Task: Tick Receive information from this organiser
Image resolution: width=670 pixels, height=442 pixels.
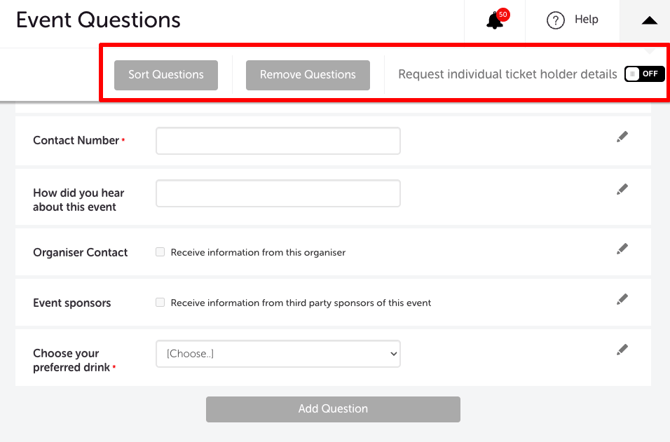Action: point(160,252)
